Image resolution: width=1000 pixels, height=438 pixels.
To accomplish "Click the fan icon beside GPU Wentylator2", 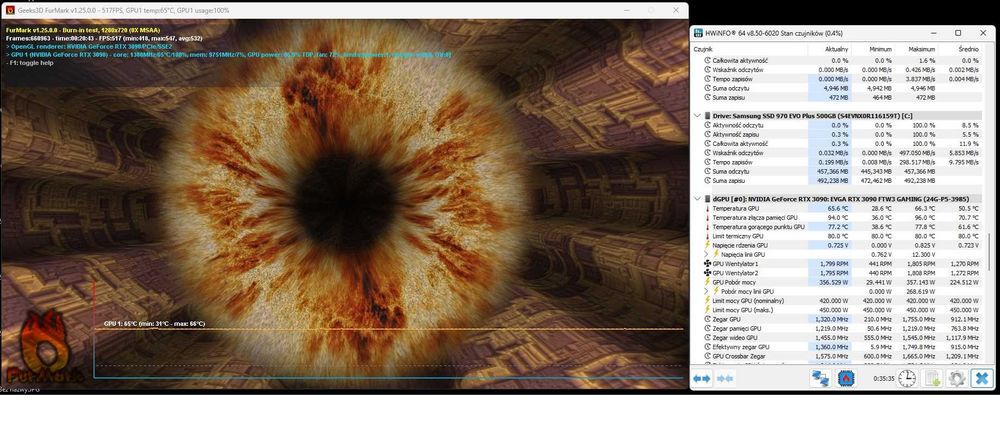I will point(707,273).
